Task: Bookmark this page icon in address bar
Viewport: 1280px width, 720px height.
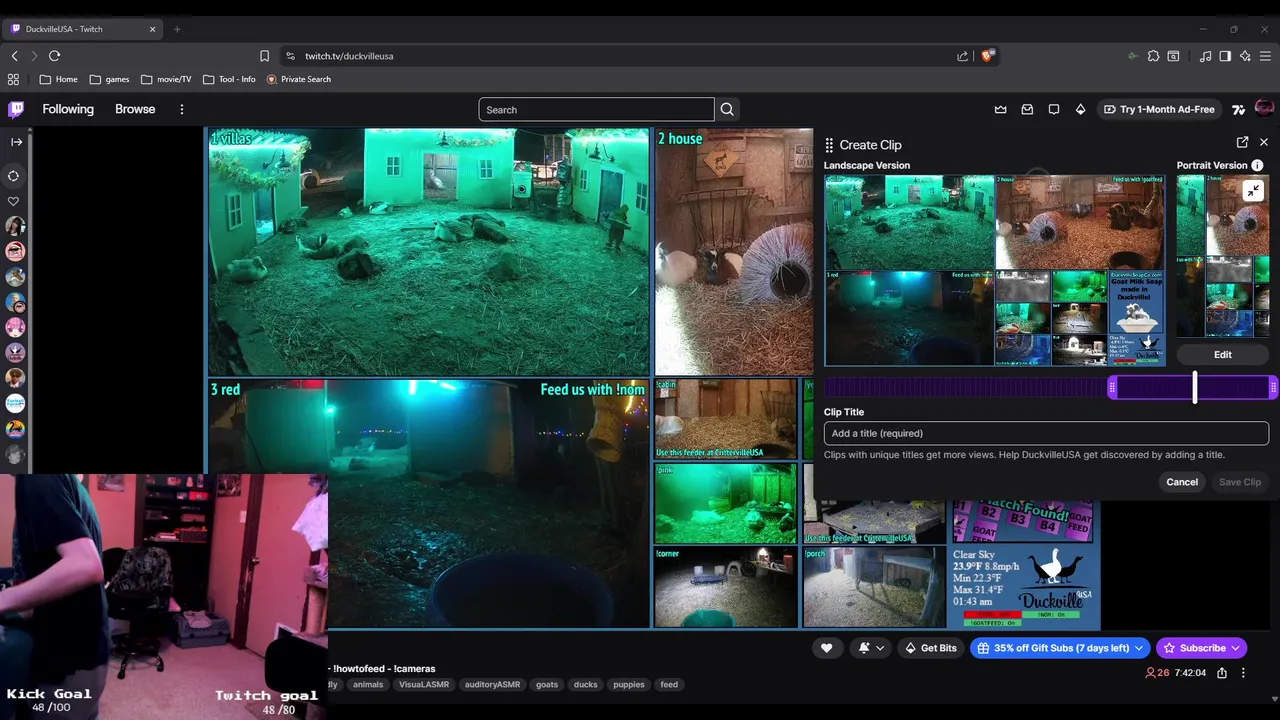Action: point(264,56)
